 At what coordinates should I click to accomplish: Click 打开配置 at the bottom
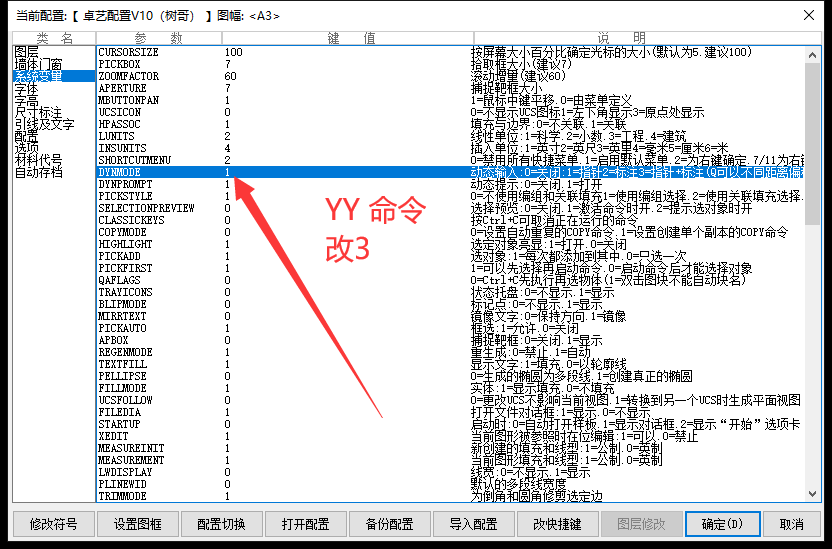(305, 524)
